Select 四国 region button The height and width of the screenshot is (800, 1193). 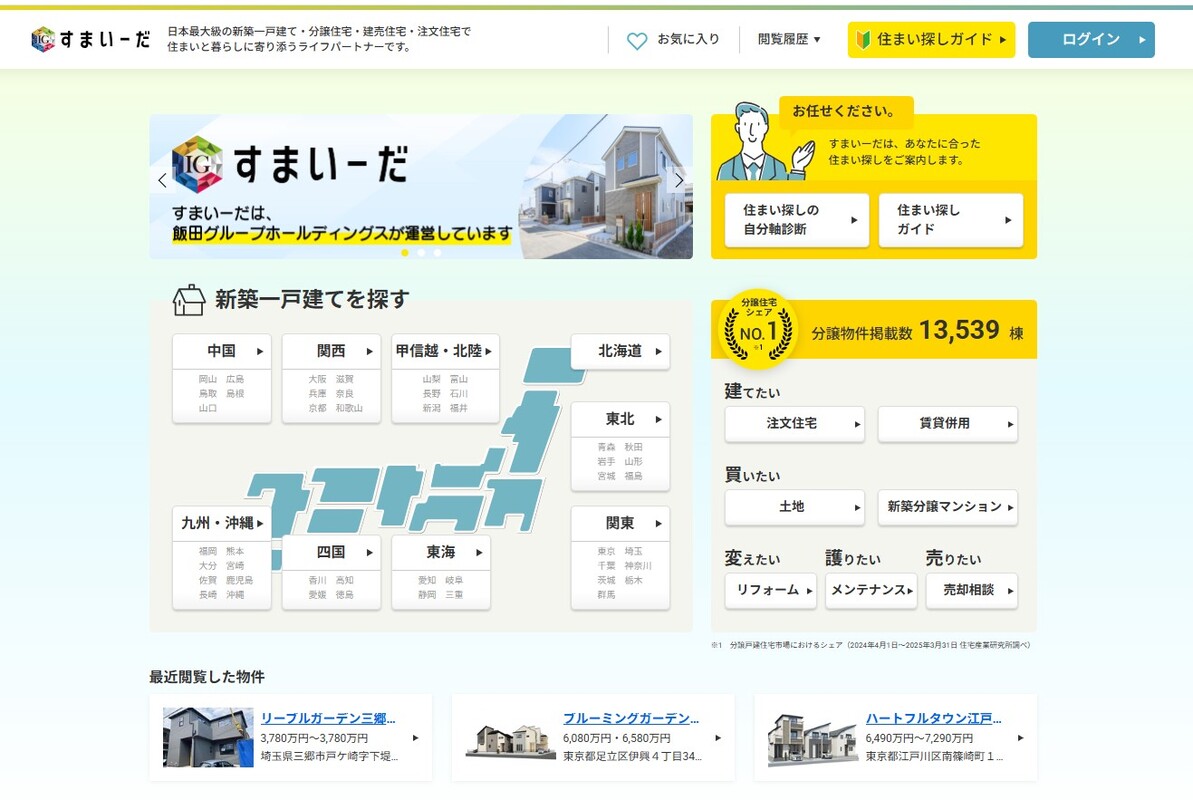tap(331, 553)
